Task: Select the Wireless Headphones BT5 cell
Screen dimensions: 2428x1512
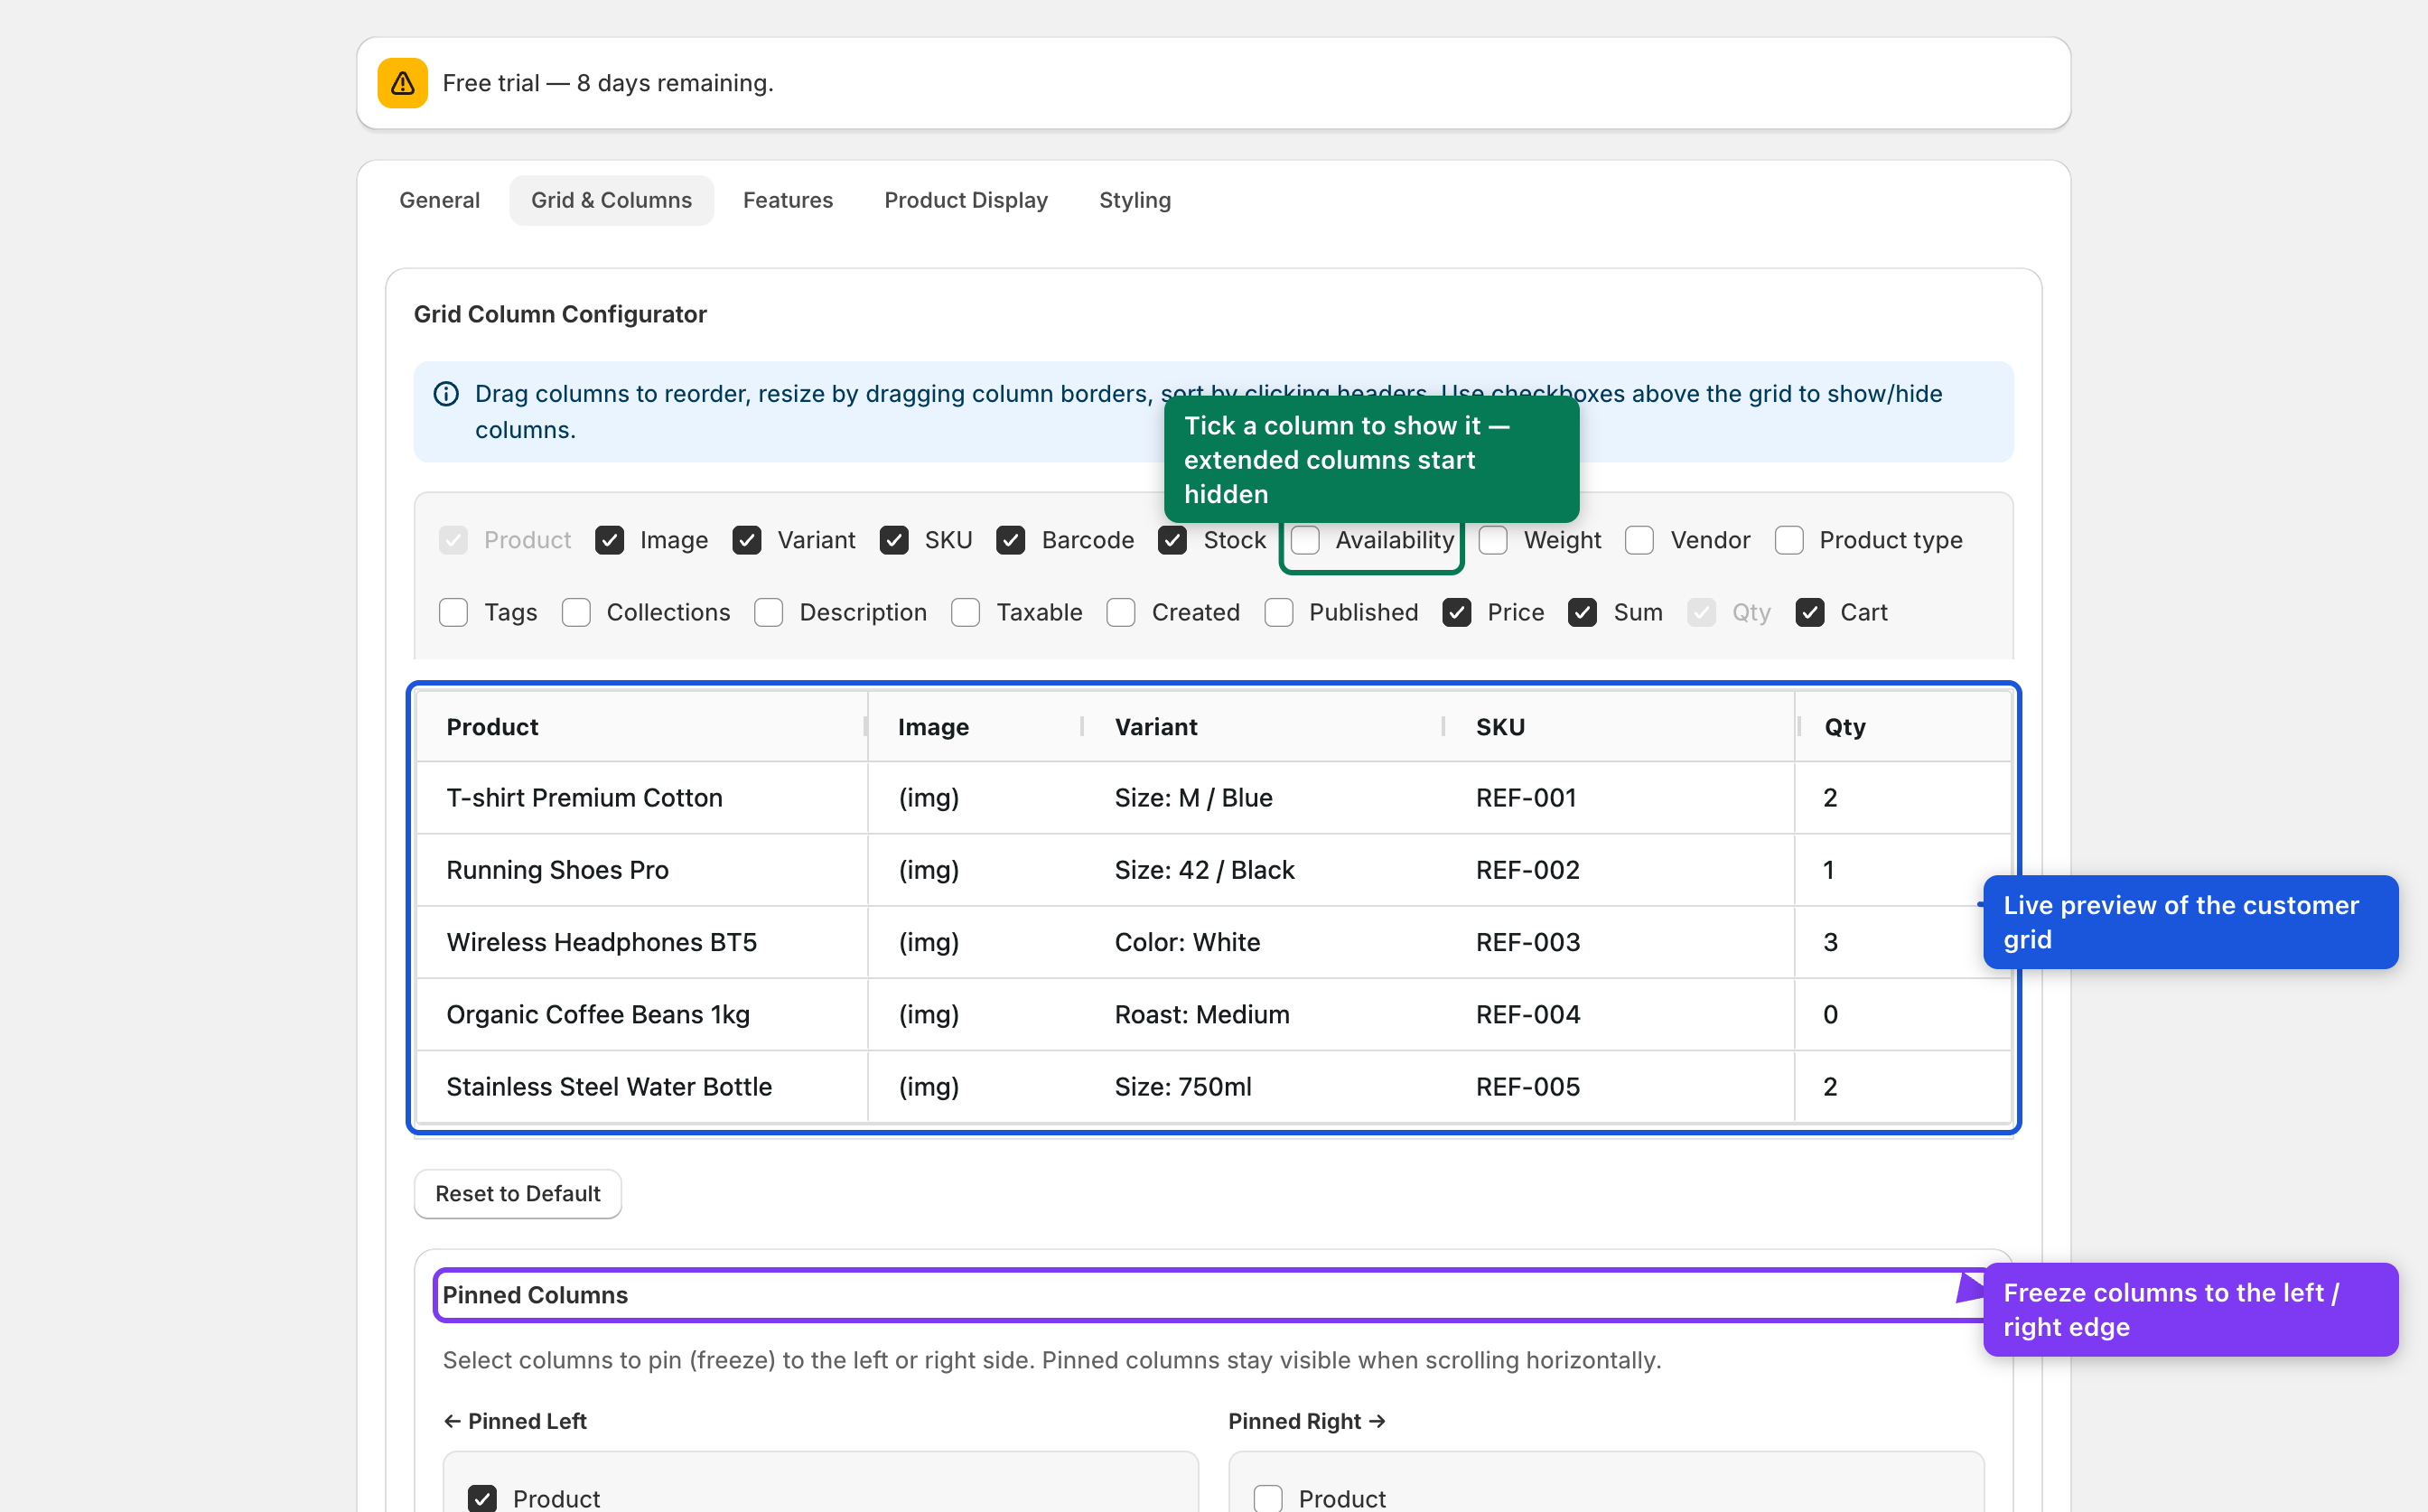Action: [x=642, y=942]
